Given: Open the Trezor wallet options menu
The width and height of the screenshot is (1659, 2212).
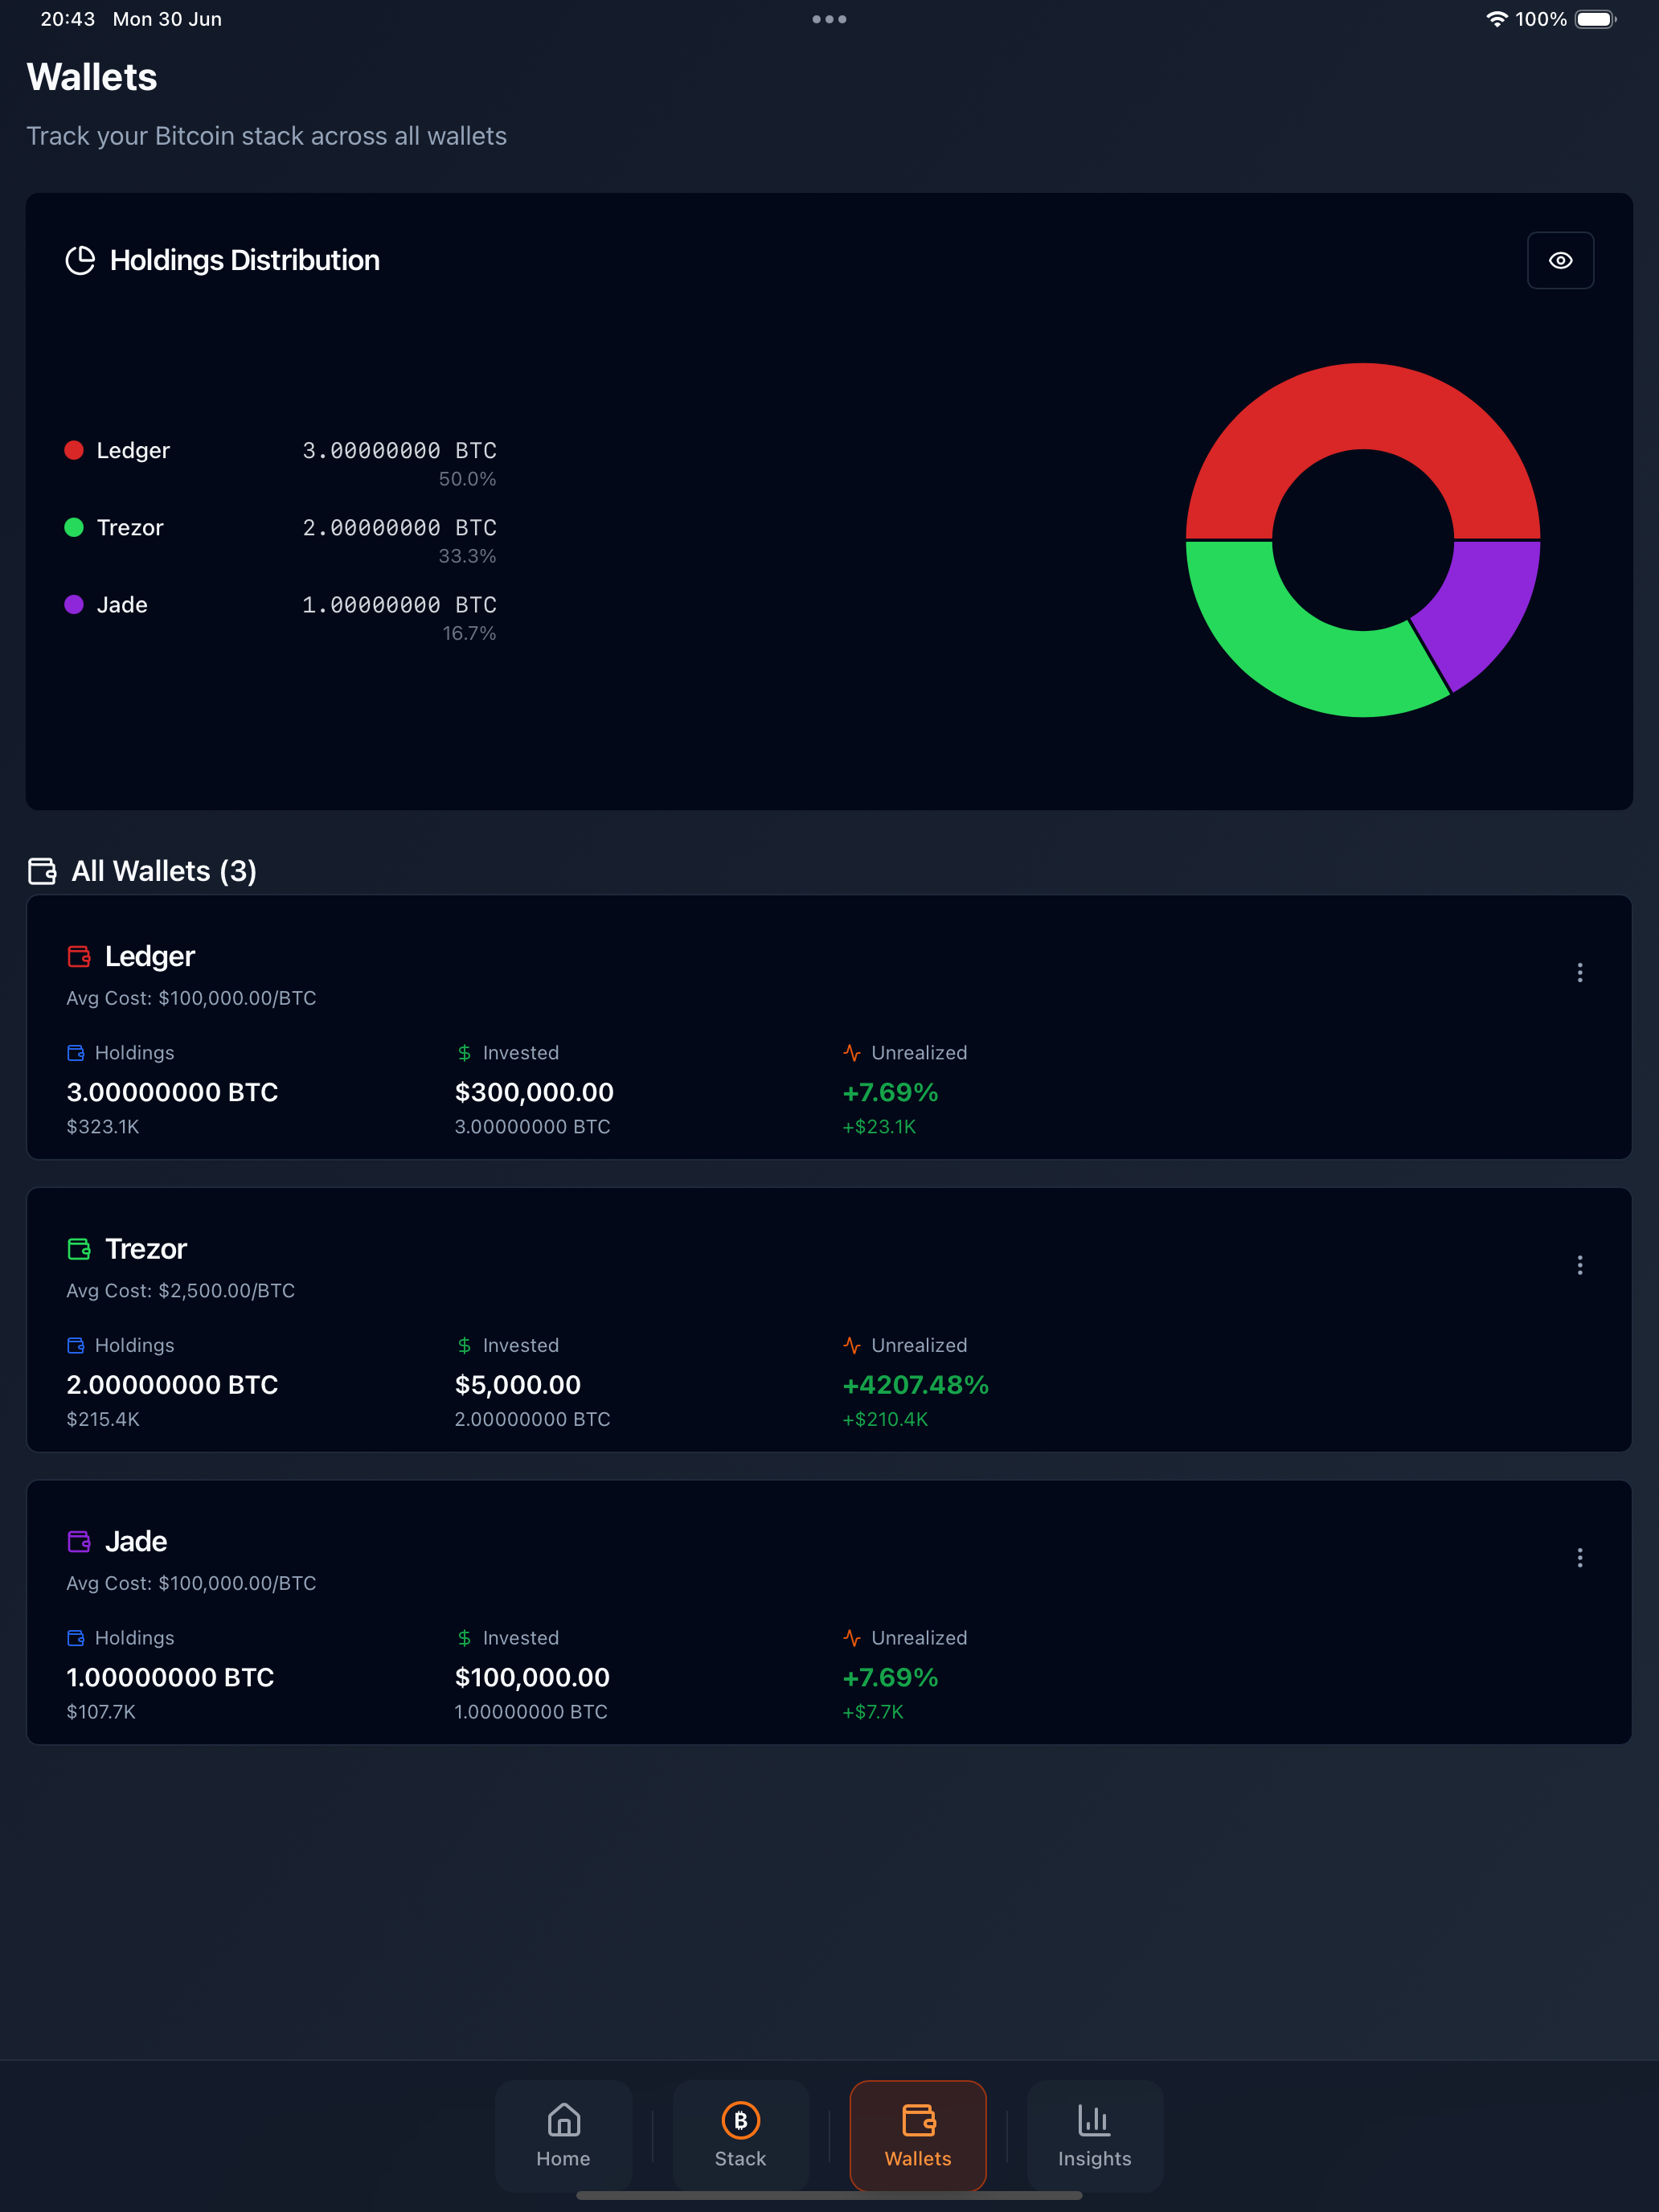Looking at the screenshot, I should (1580, 1265).
